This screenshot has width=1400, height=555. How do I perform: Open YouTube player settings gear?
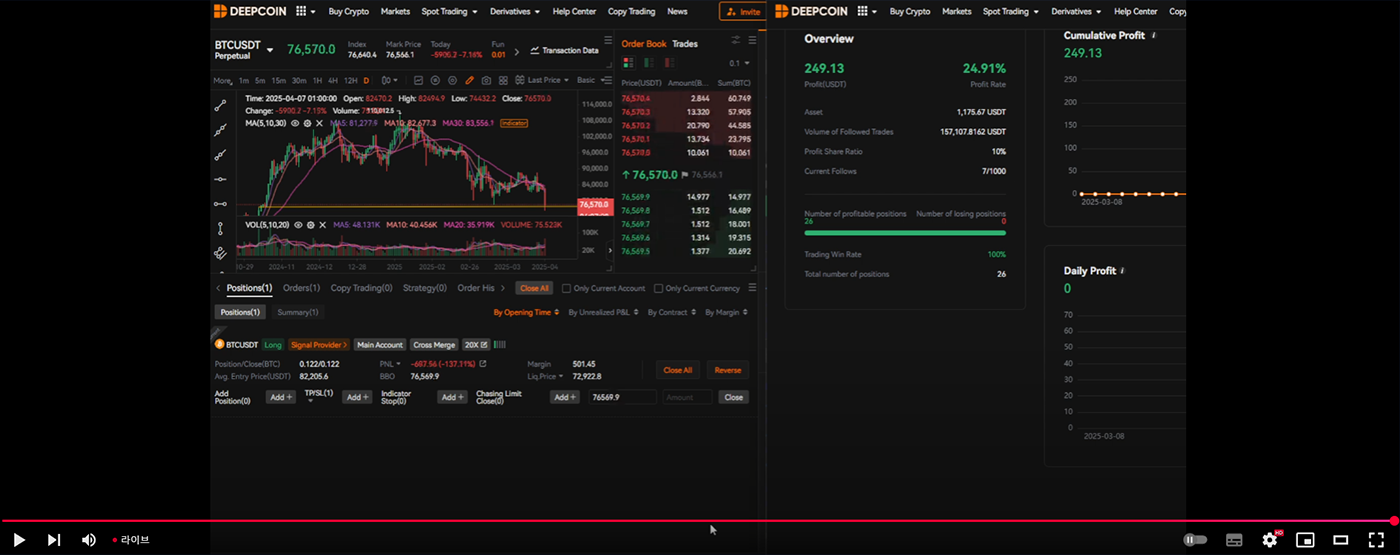[1269, 540]
